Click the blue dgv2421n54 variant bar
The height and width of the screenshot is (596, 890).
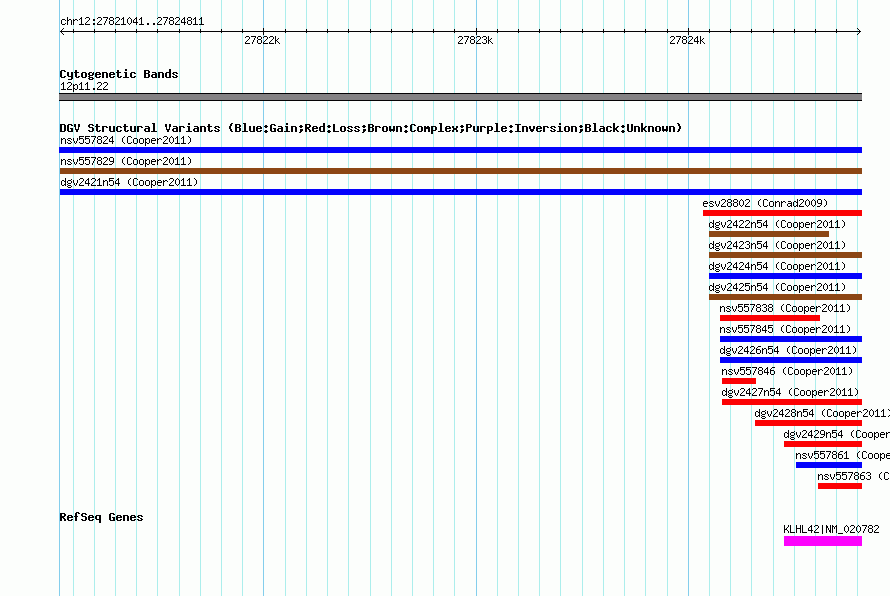tap(460, 192)
